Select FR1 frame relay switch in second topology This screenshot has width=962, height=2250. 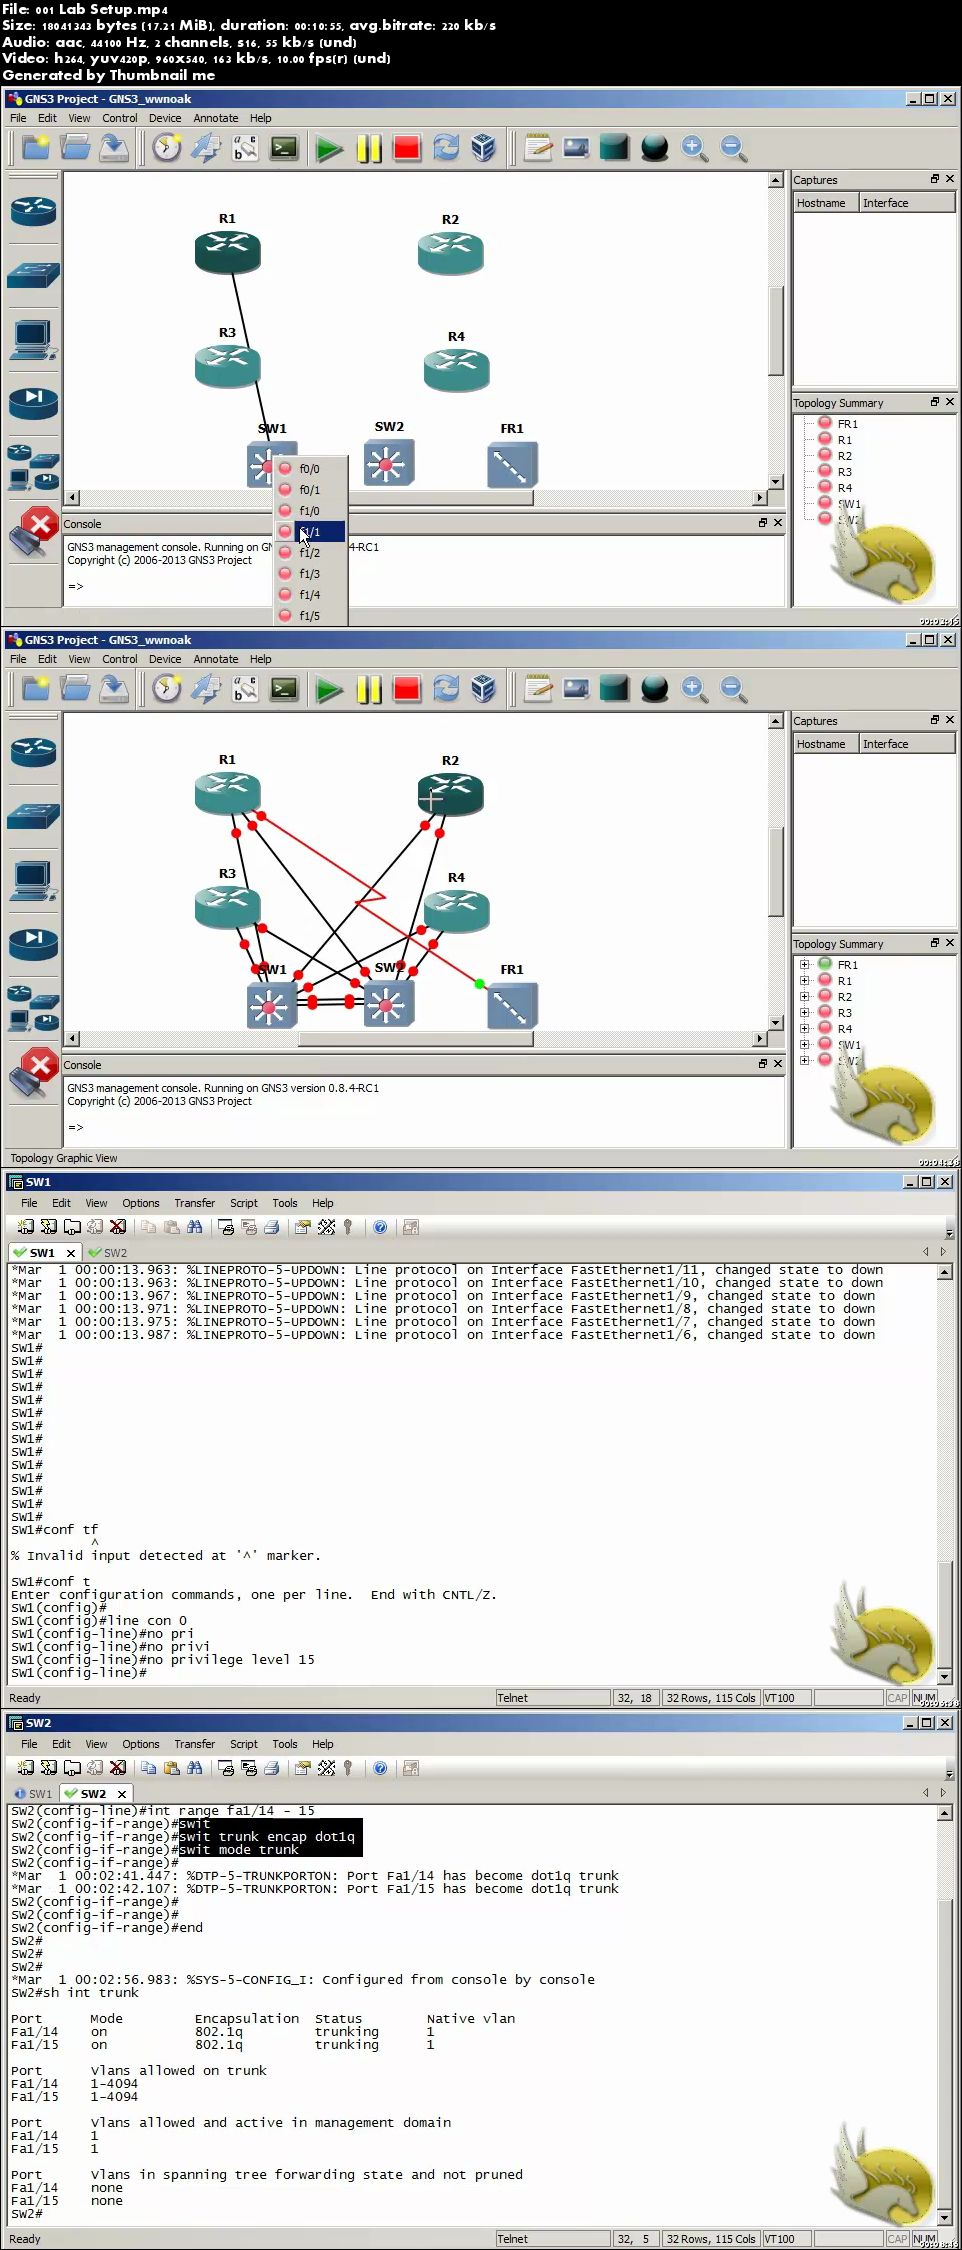512,1005
